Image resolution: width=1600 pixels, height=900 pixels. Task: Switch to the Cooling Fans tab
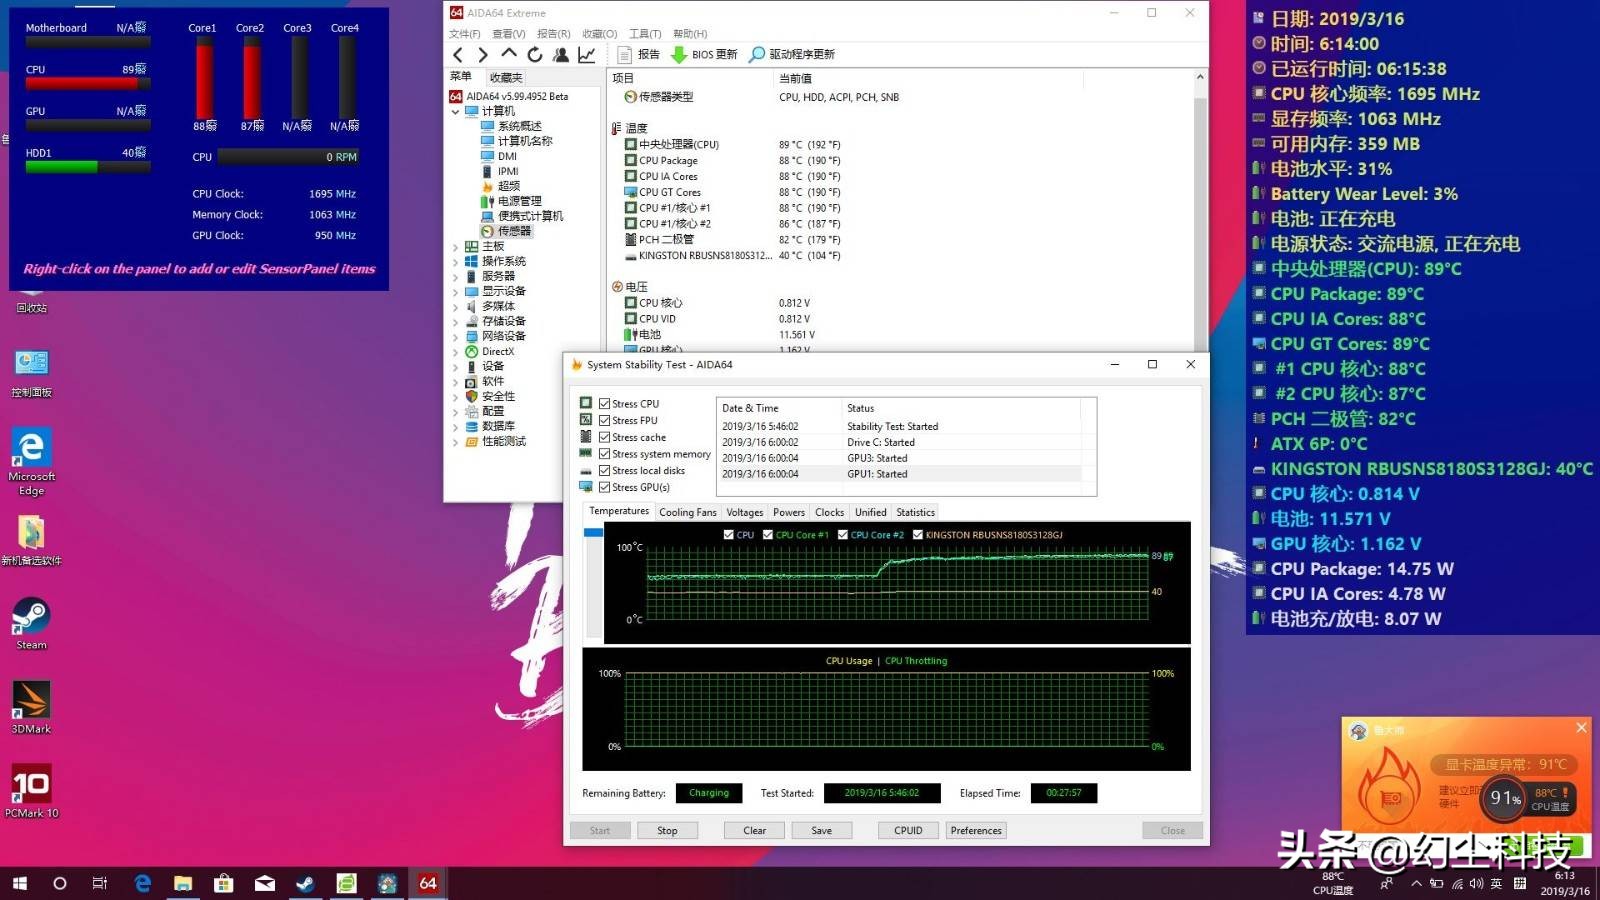pos(688,512)
